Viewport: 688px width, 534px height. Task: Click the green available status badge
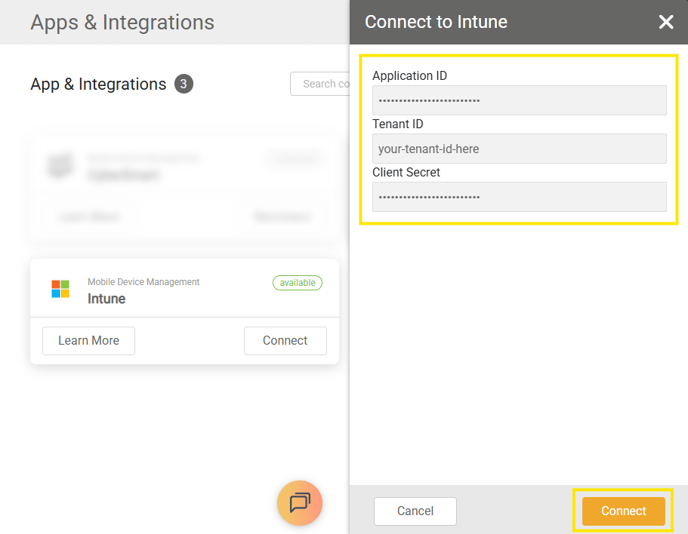tap(297, 283)
